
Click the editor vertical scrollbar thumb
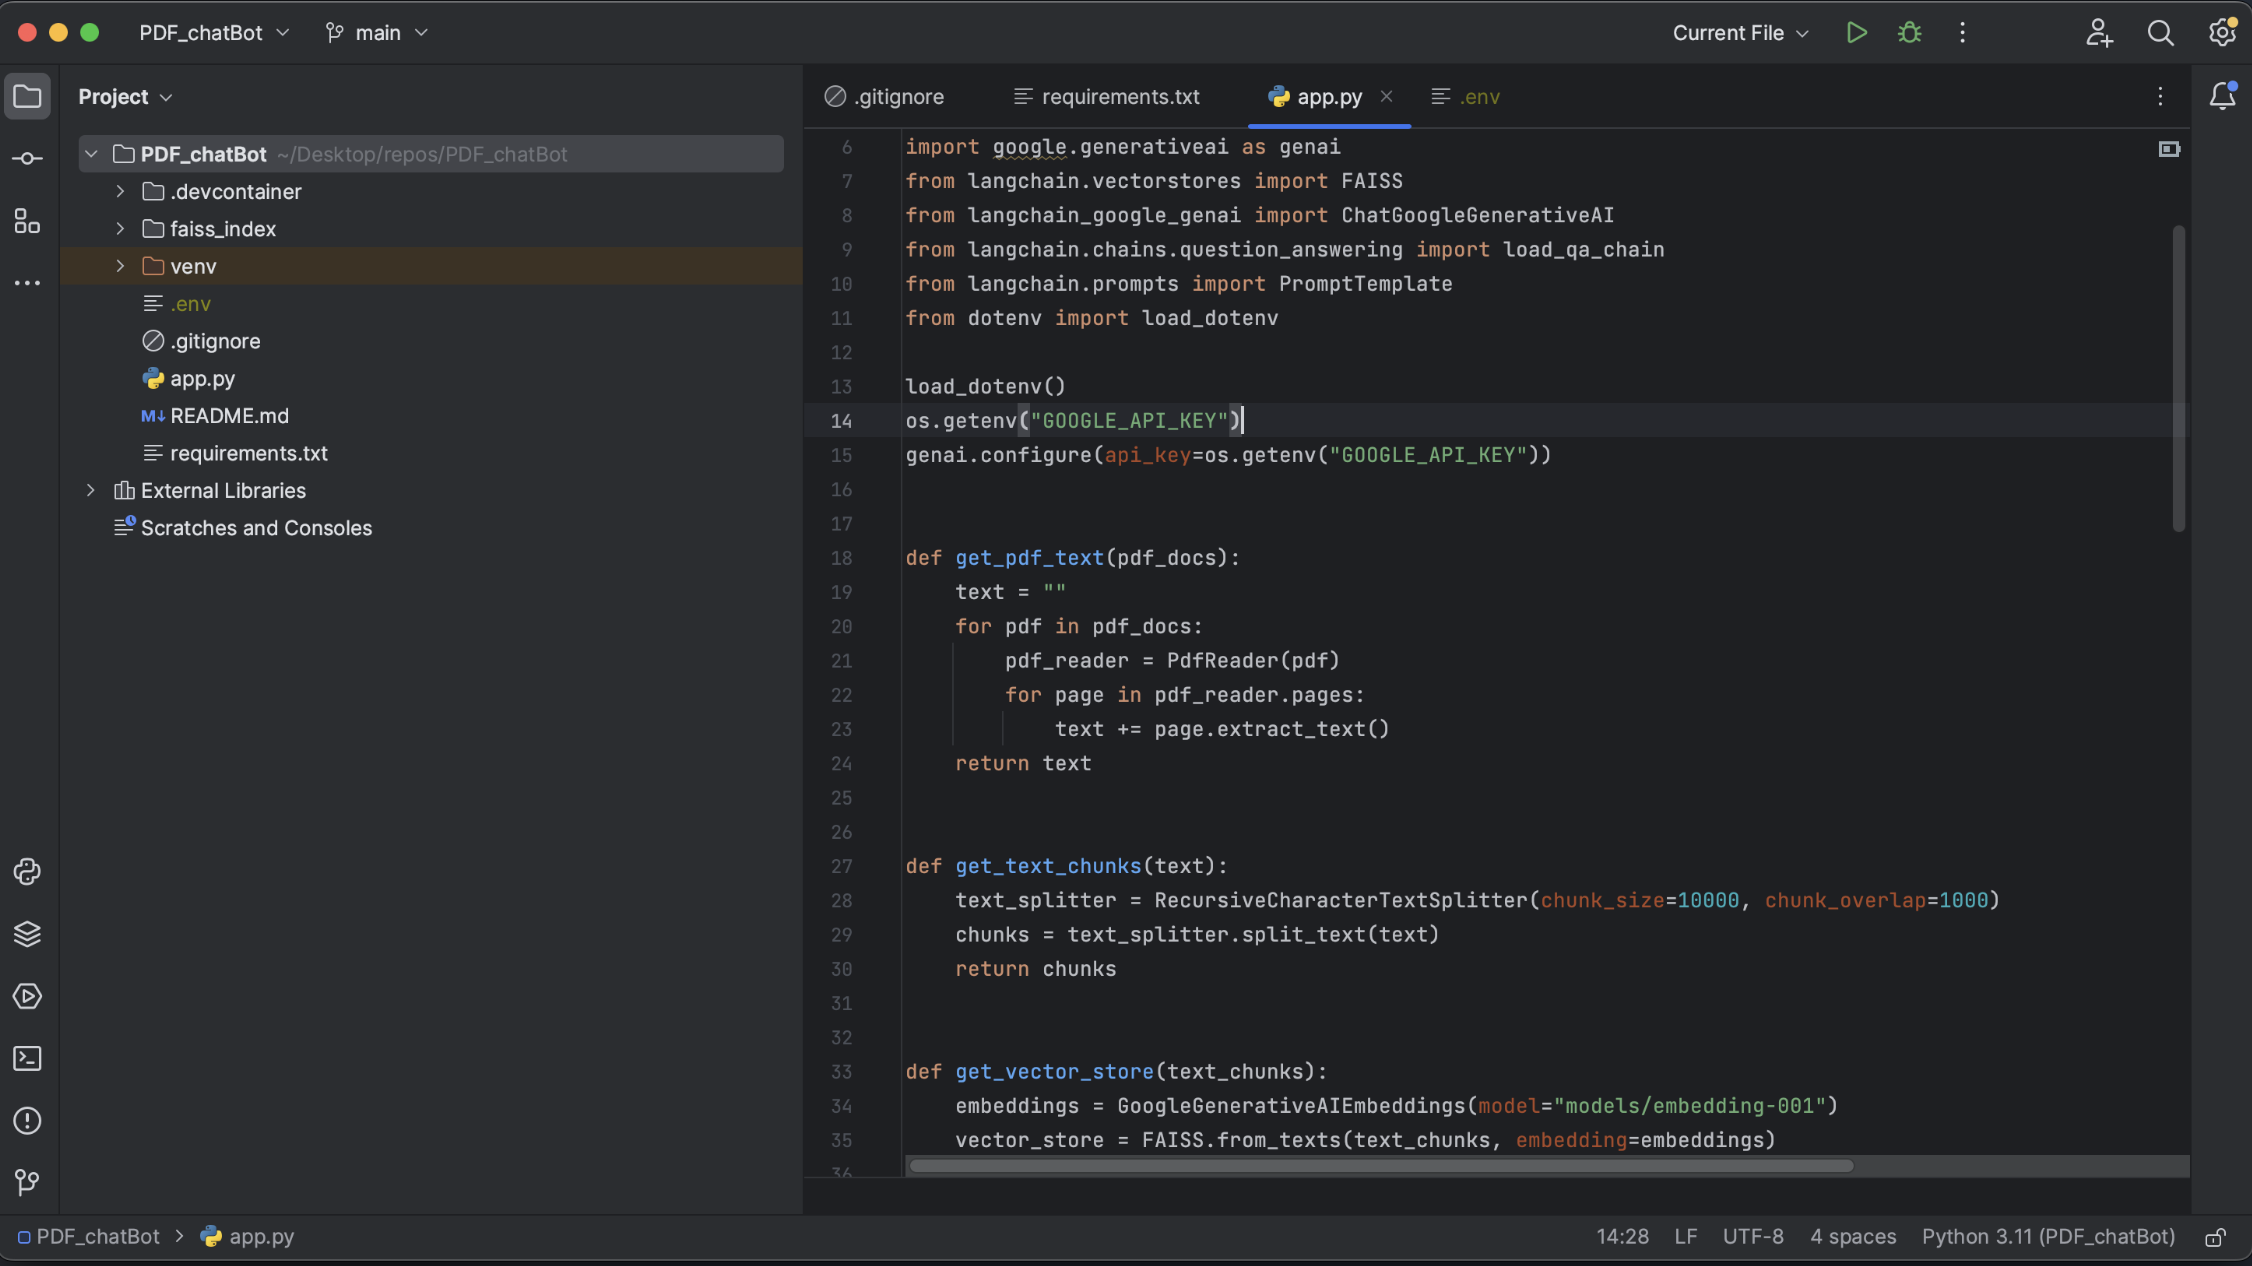[2179, 378]
